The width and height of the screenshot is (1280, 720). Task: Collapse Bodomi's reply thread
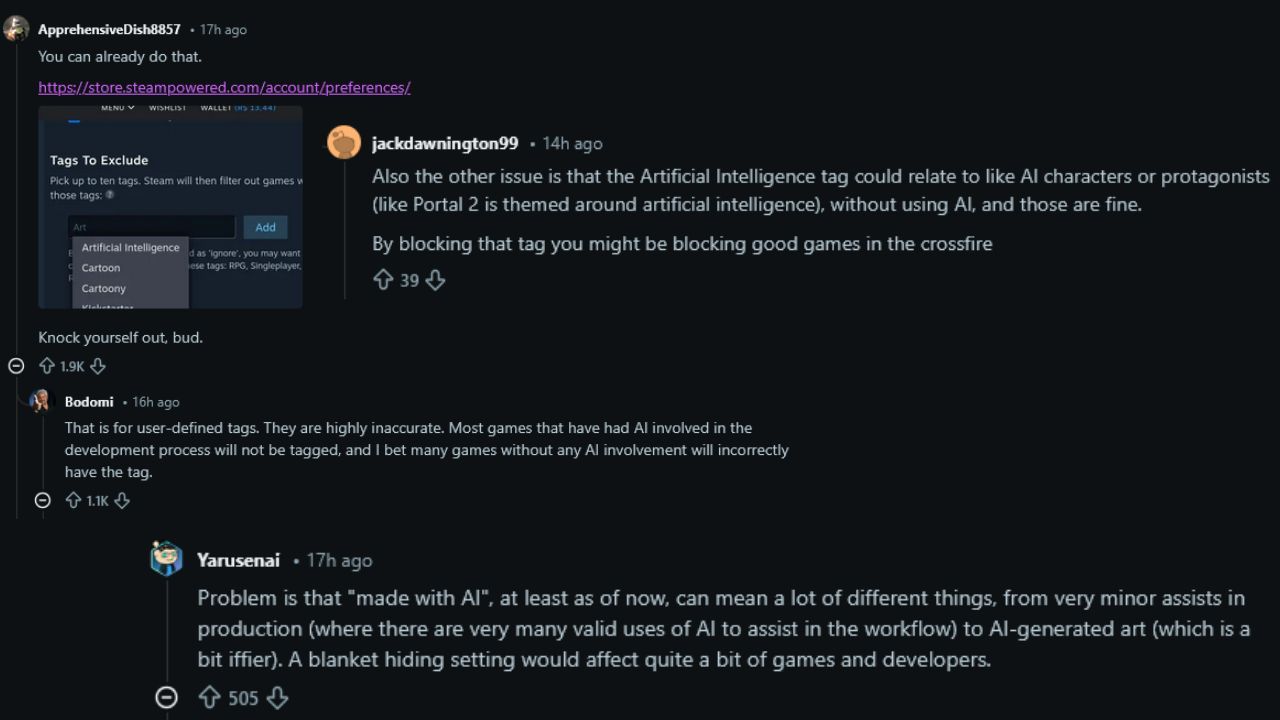42,500
